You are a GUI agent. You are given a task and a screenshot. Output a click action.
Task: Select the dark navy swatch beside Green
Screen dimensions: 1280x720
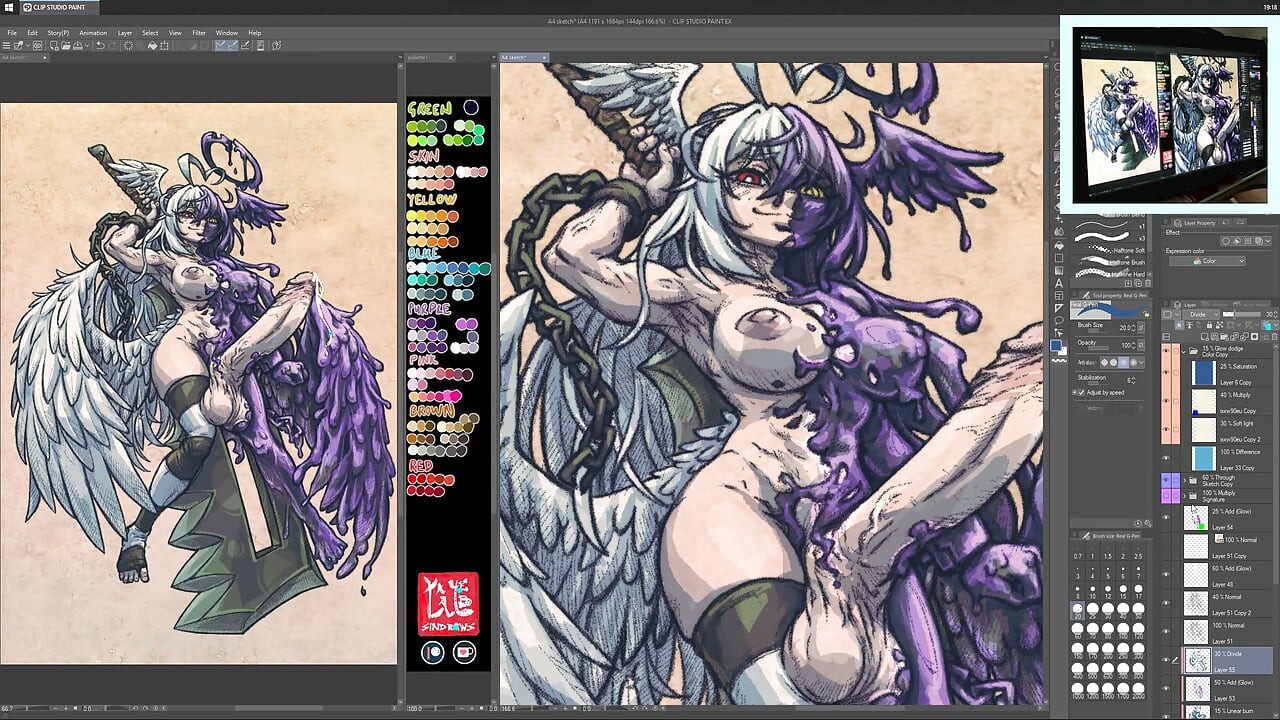tap(470, 108)
